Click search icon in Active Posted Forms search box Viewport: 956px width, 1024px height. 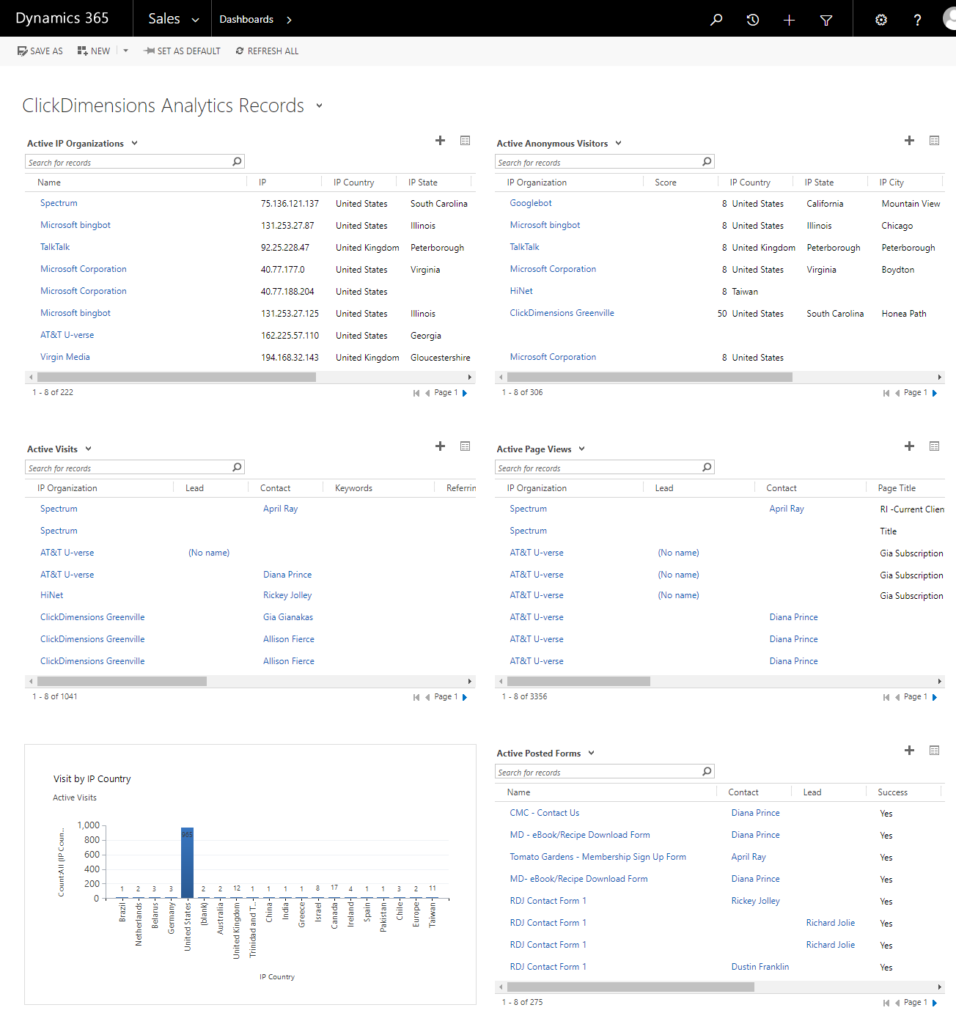click(707, 771)
